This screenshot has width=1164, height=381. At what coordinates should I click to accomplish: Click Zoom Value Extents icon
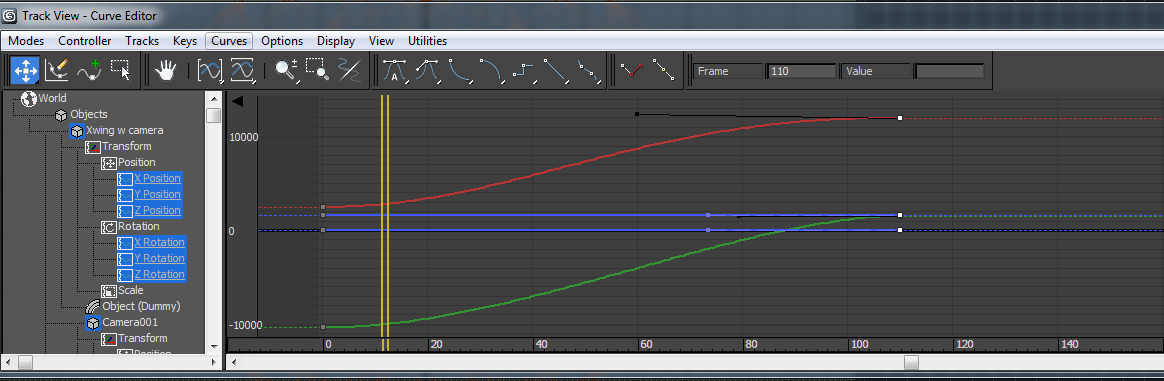(243, 71)
